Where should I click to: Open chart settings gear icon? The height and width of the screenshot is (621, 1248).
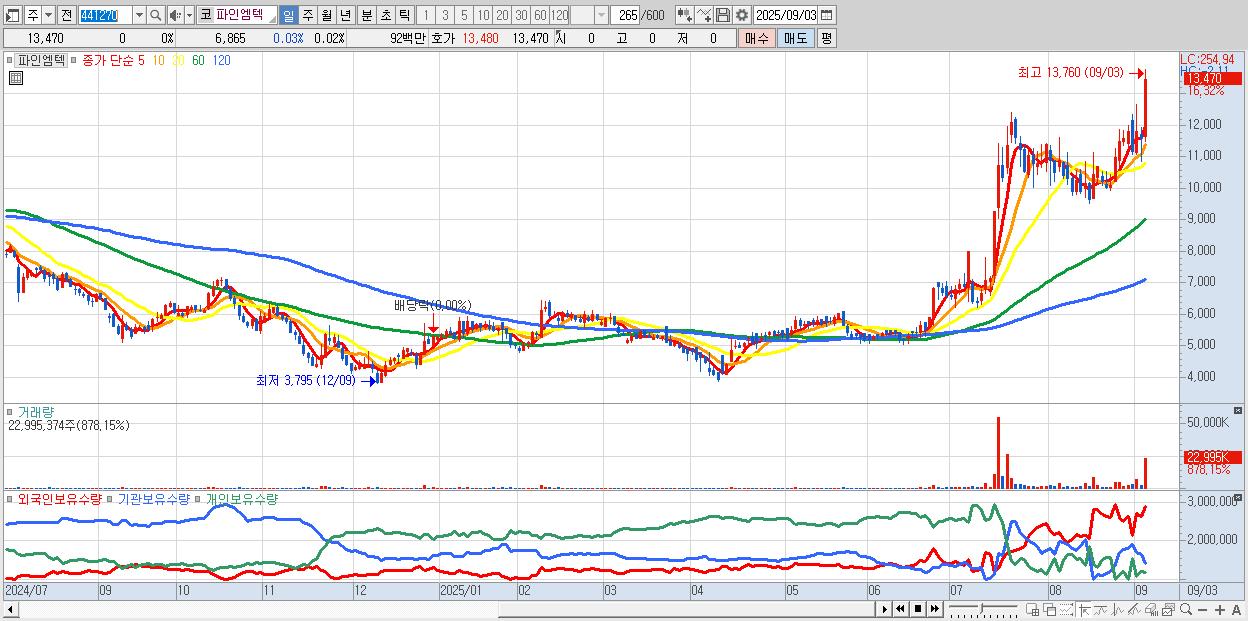[741, 16]
